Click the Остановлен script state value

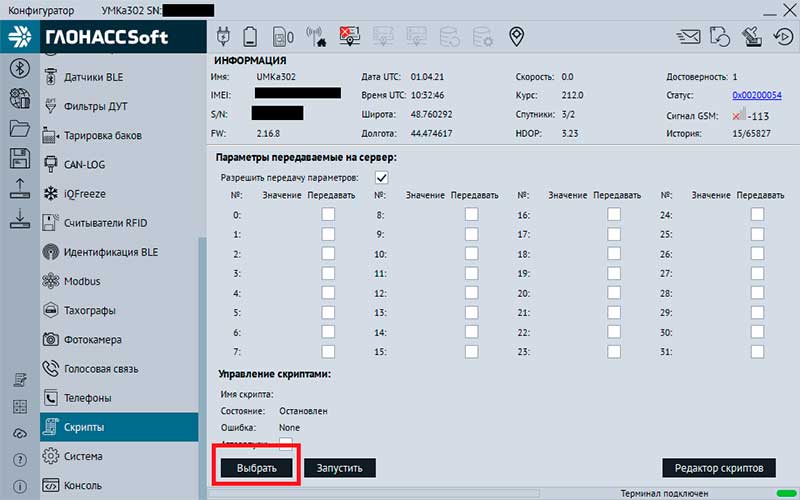pyautogui.click(x=303, y=411)
